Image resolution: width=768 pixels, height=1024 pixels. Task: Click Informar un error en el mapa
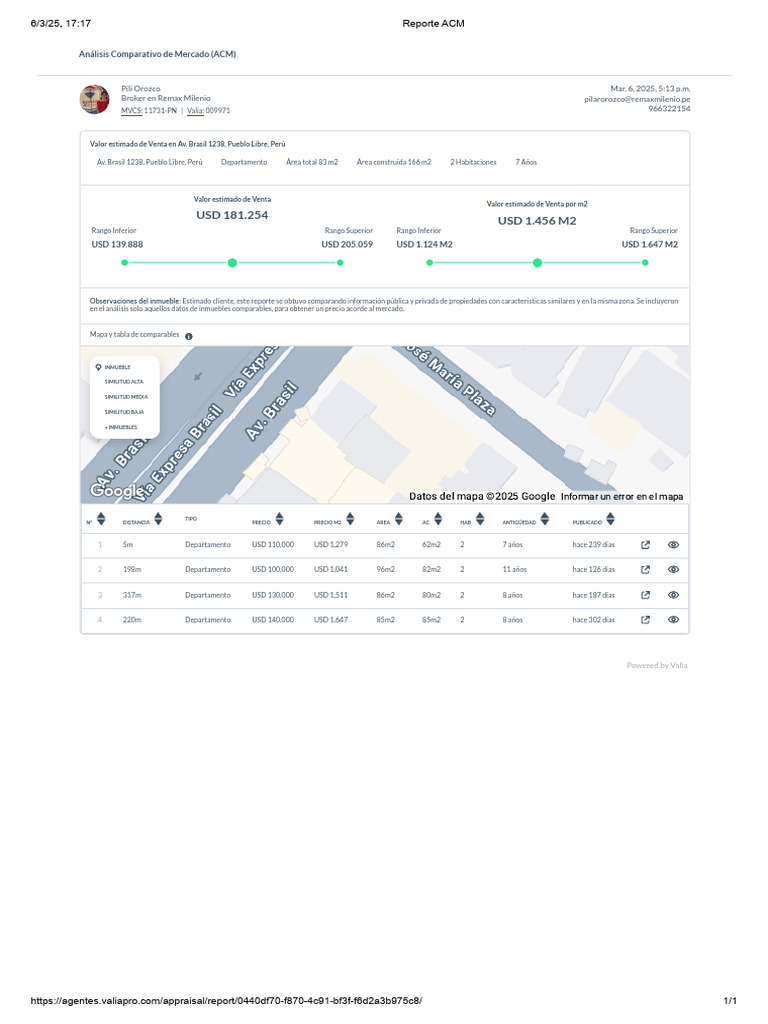tap(622, 497)
